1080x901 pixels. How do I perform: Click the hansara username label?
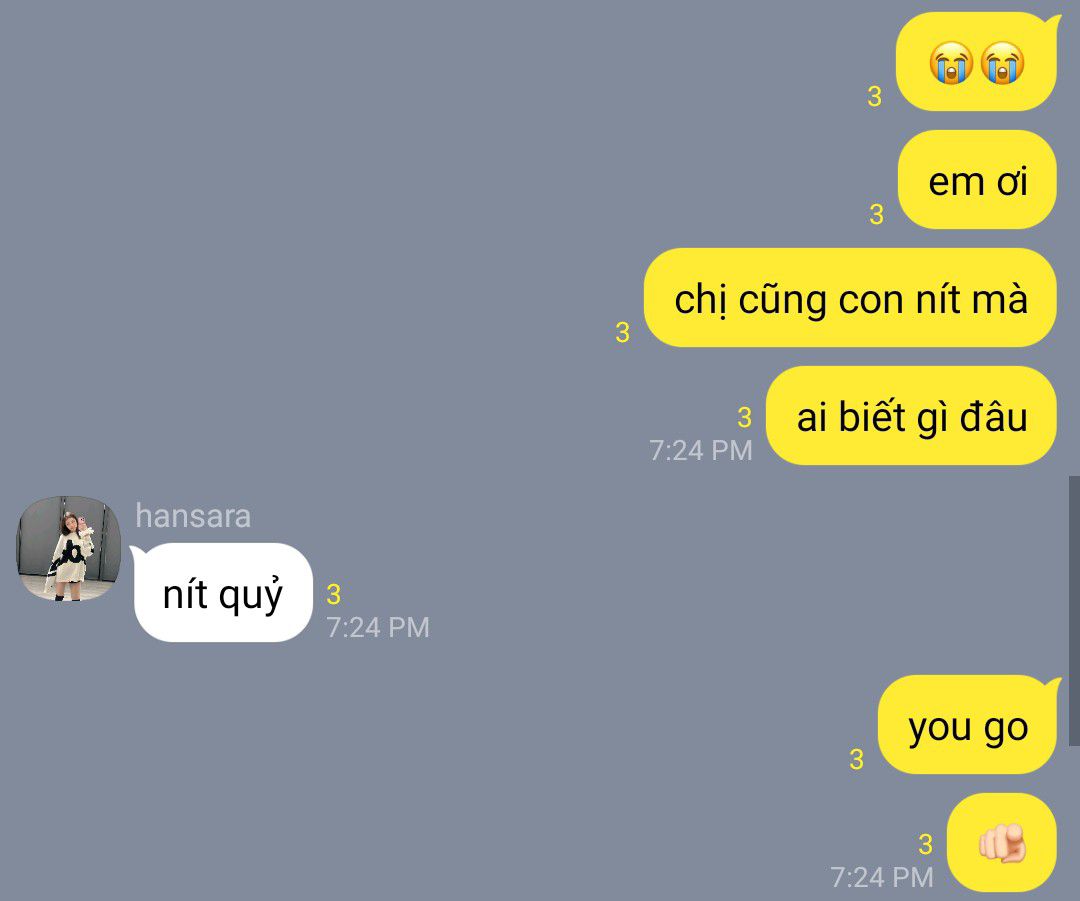tap(193, 516)
